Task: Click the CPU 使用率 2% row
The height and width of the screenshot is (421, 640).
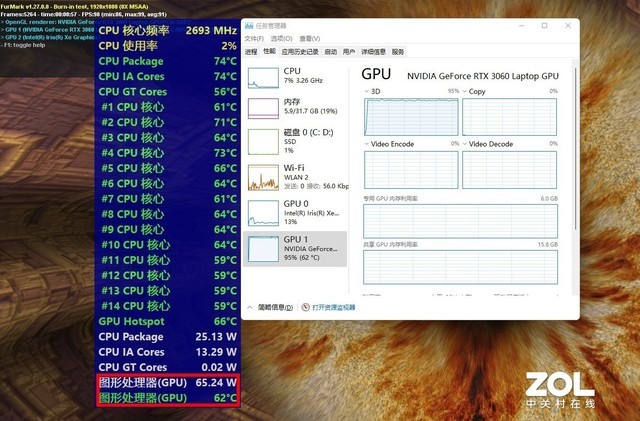Action: click(x=167, y=46)
